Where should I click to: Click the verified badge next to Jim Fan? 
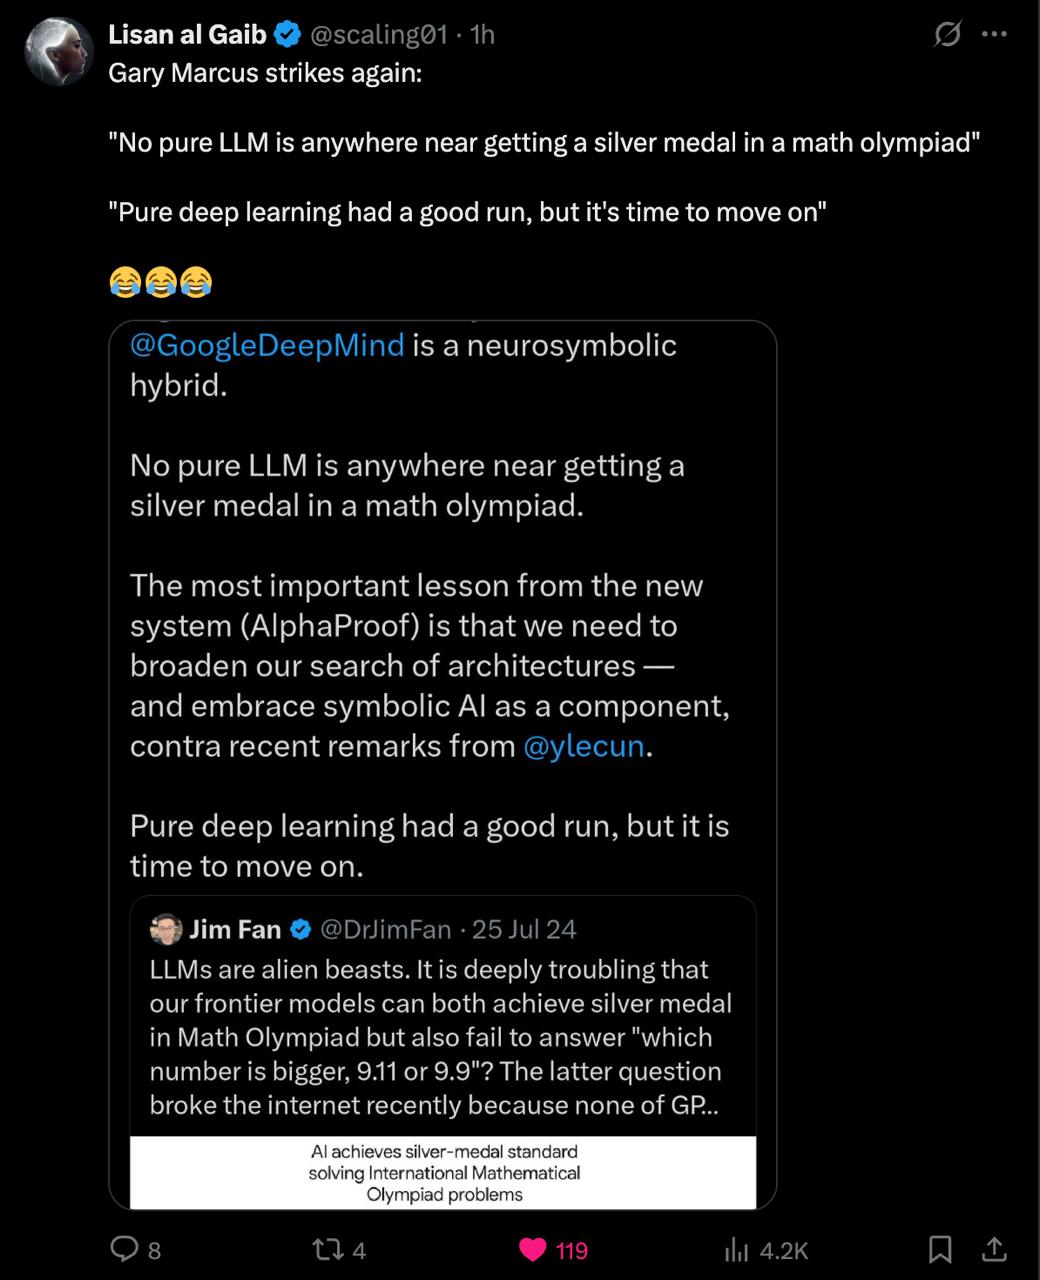(x=300, y=929)
